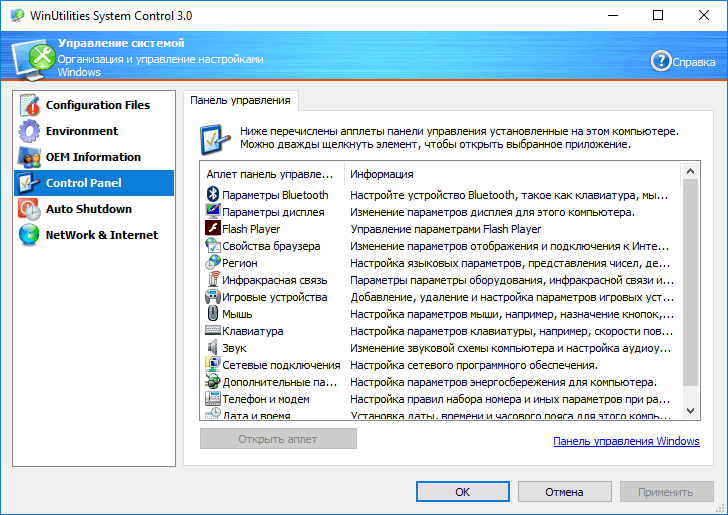Click description 'Настройка сетевого программного обеспечения.'
Screen dimensions: 728x515
tap(474, 365)
